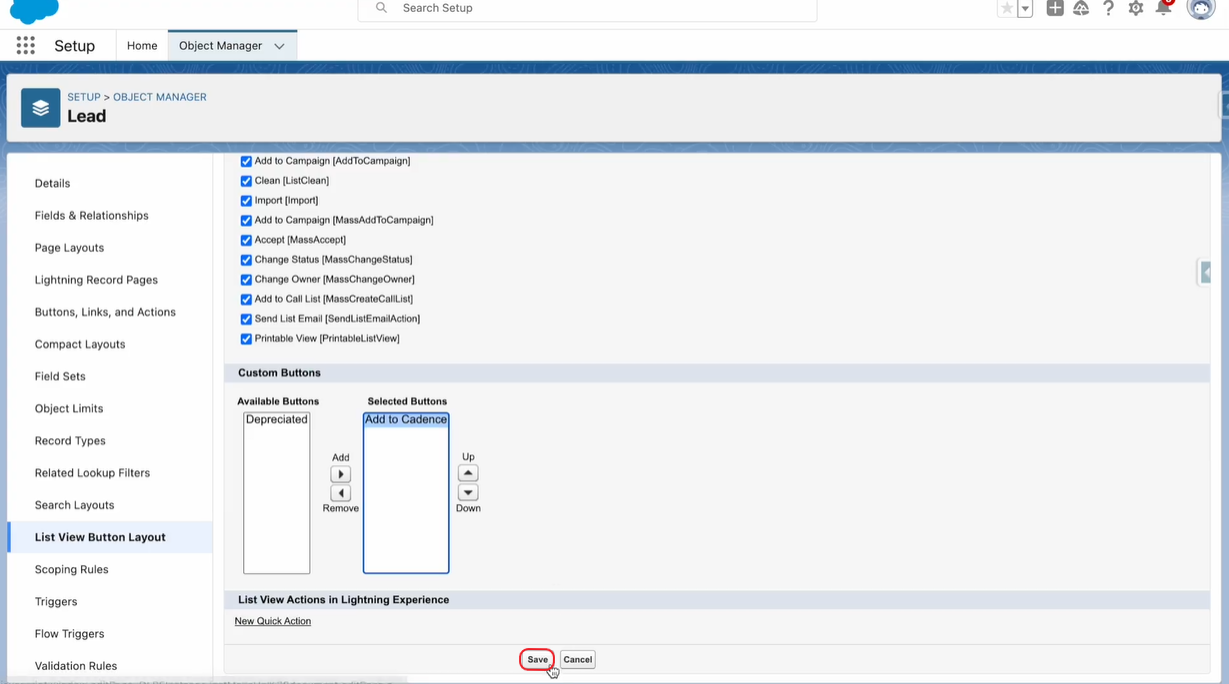Uncheck Change Owner [MassChangeOwner]
The width and height of the screenshot is (1229, 684).
(x=246, y=280)
